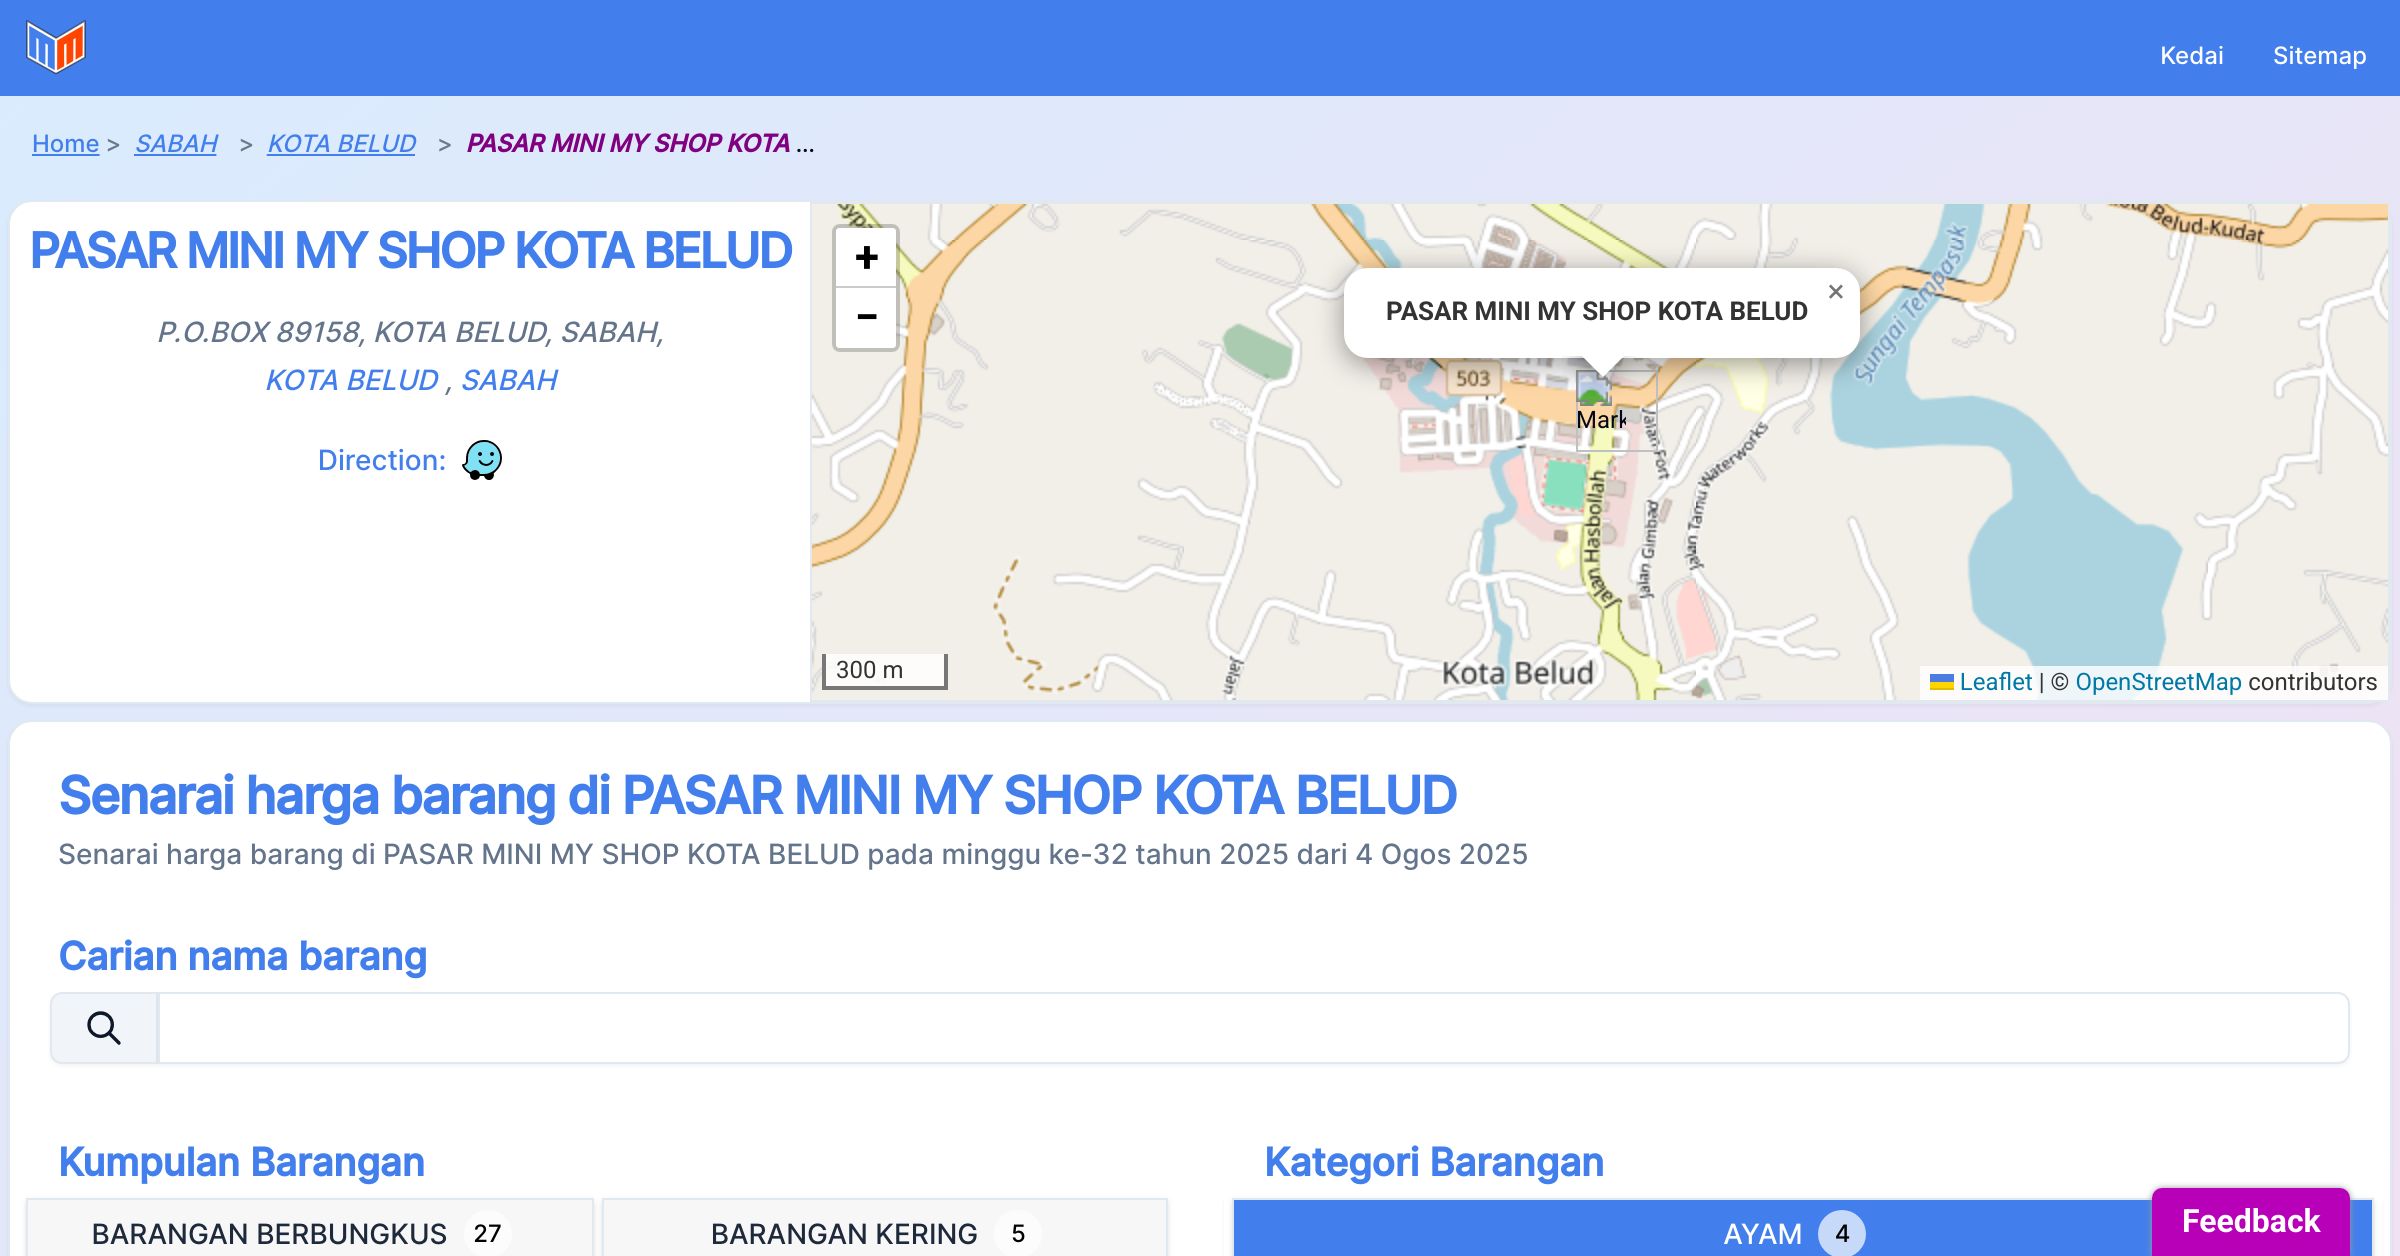Click the search magnifier icon

tap(104, 1028)
